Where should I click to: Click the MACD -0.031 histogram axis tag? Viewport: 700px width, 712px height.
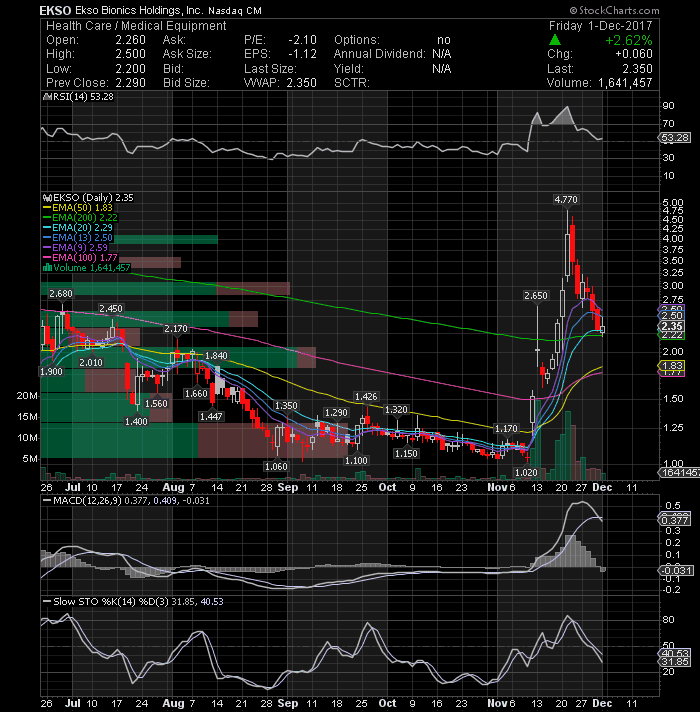tap(676, 570)
